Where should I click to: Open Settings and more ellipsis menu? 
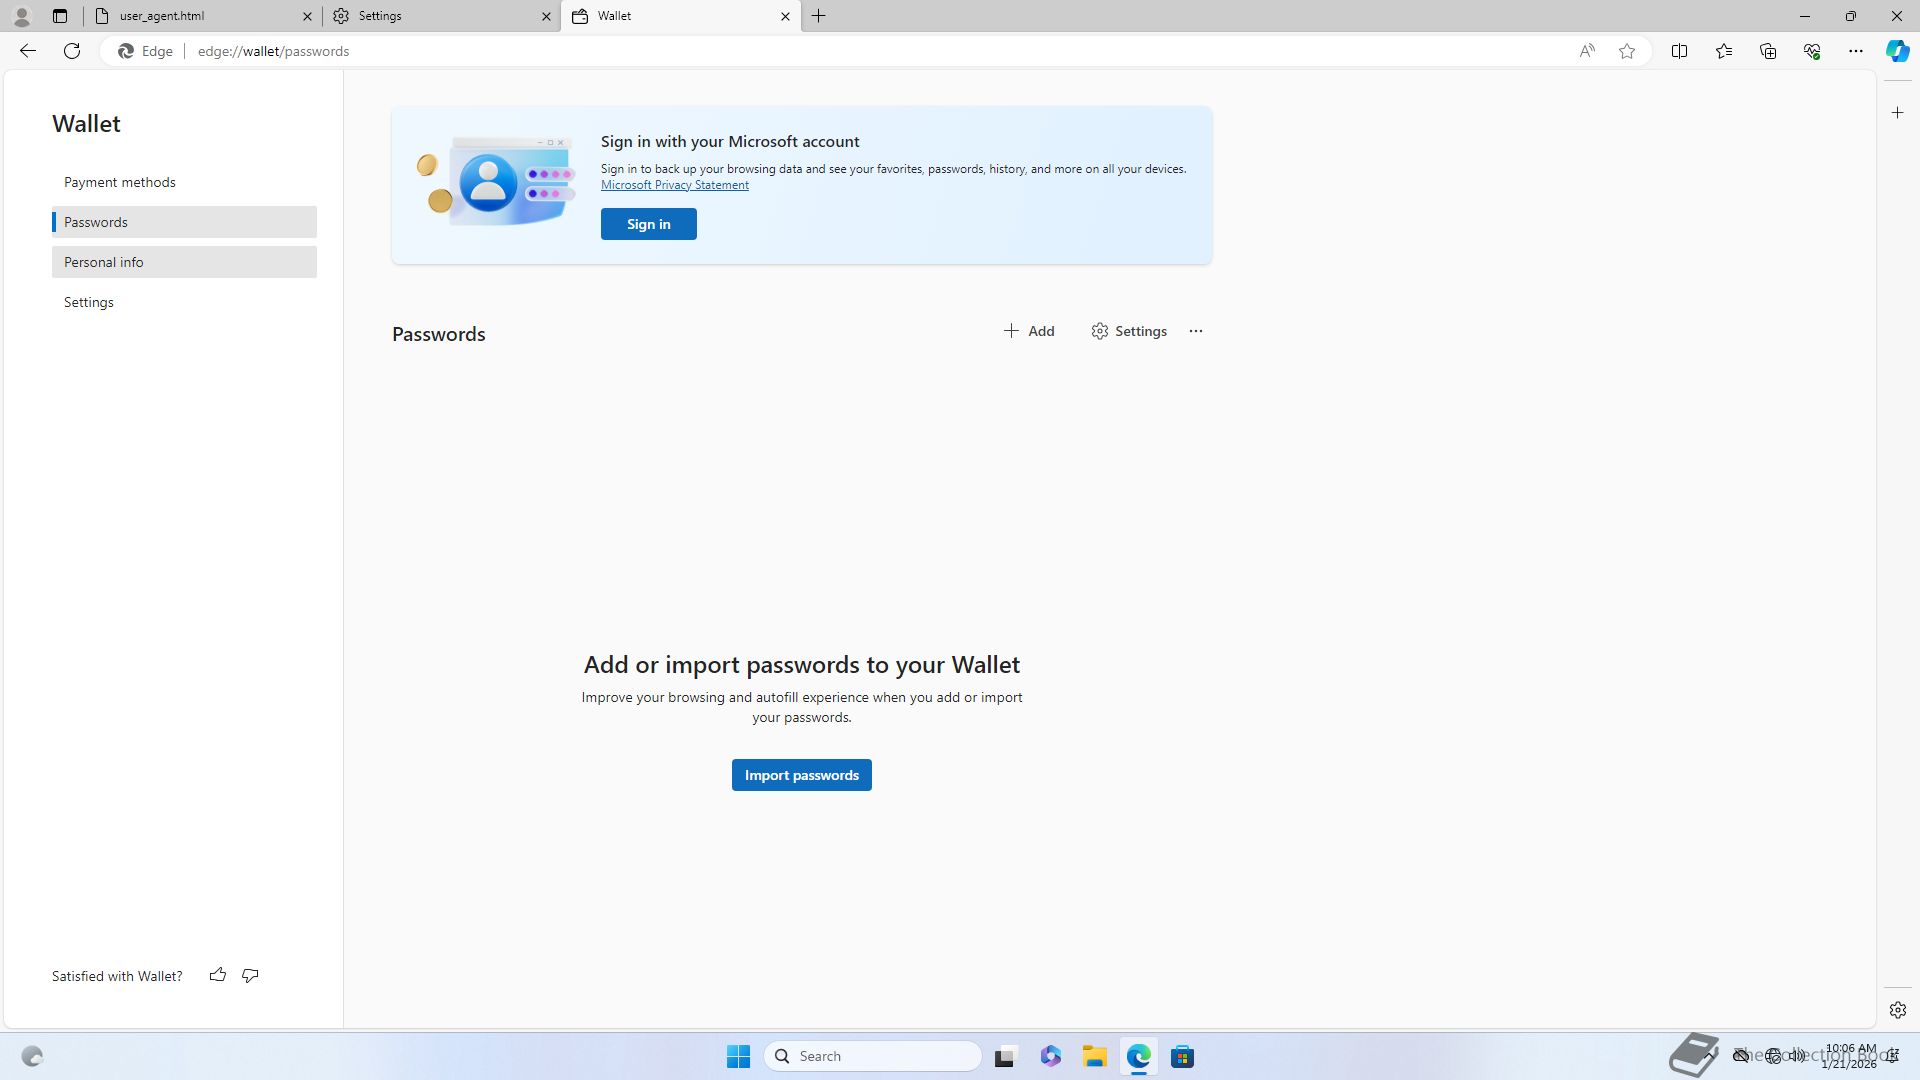tap(1856, 51)
